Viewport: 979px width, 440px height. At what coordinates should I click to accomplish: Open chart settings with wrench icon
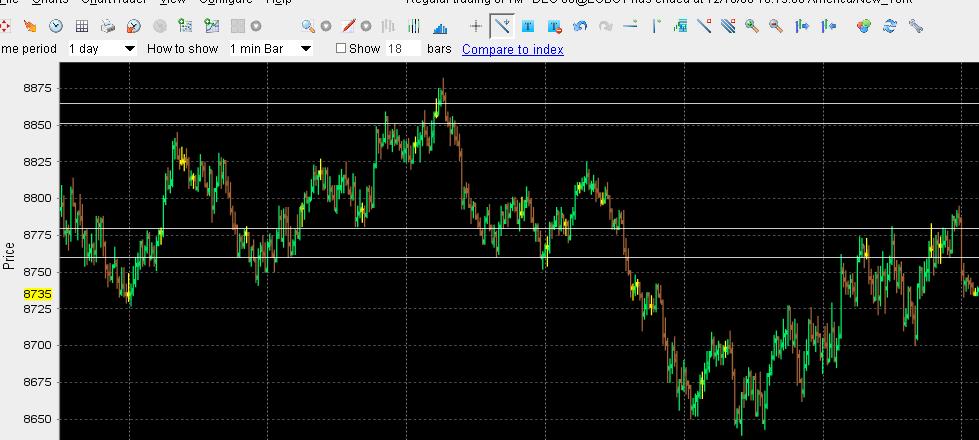point(915,26)
